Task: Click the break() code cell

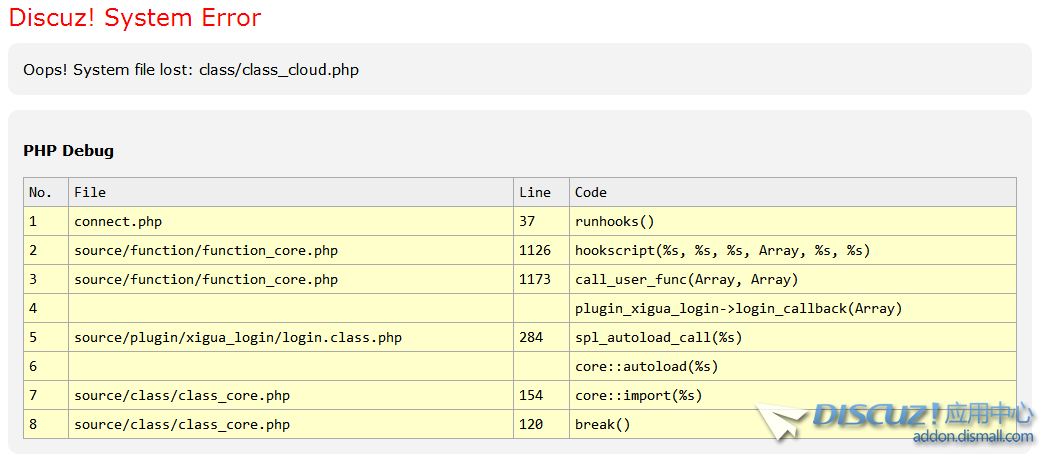Action: 602,424
